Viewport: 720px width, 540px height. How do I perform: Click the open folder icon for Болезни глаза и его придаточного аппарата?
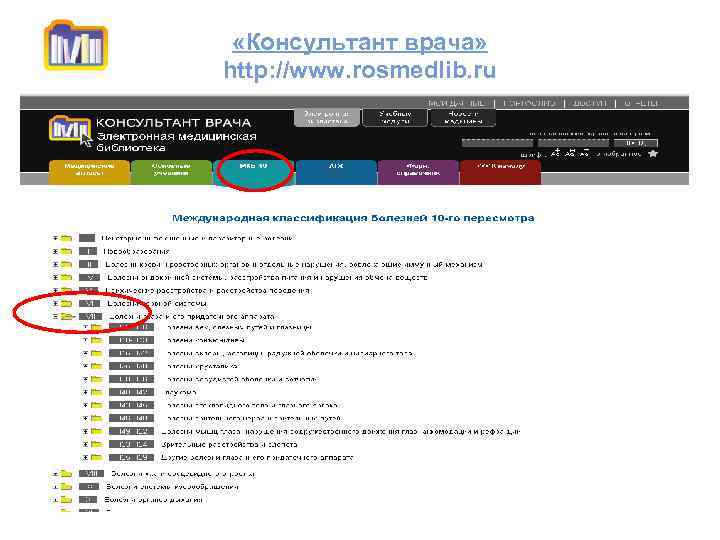(x=68, y=316)
